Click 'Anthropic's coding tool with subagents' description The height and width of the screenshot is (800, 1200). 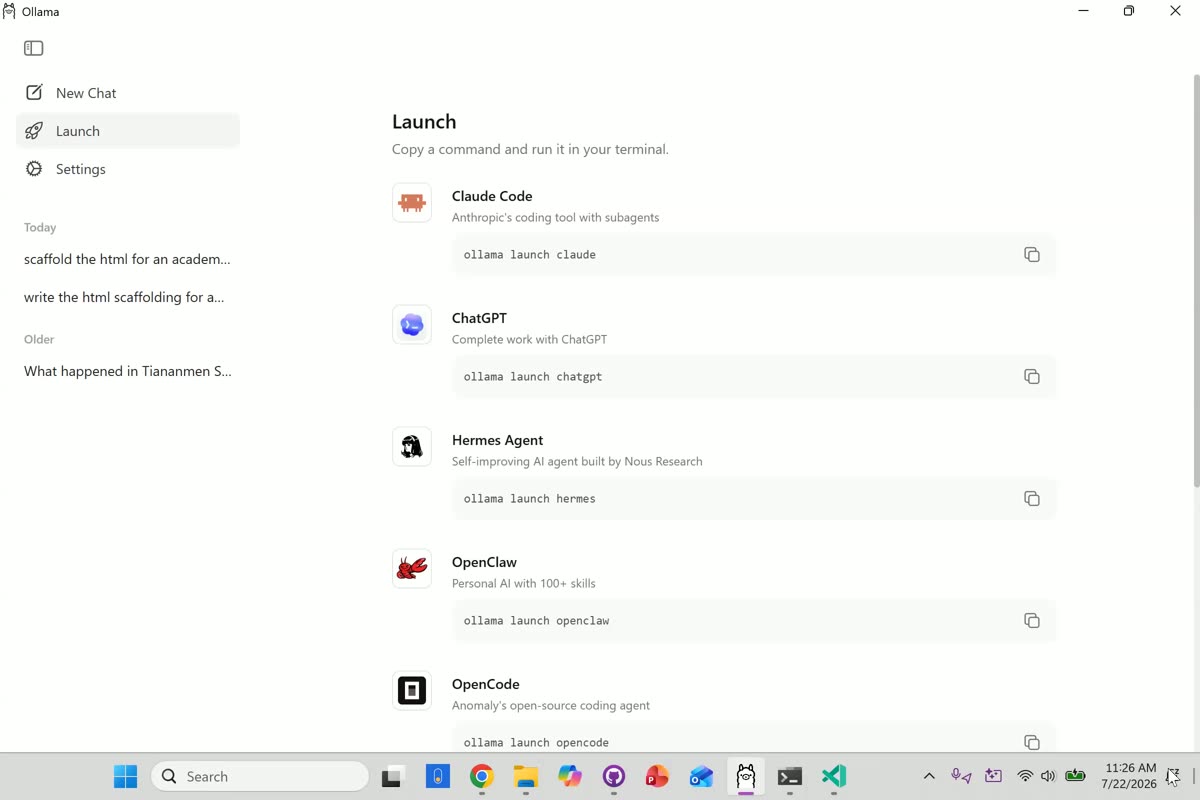pos(555,217)
